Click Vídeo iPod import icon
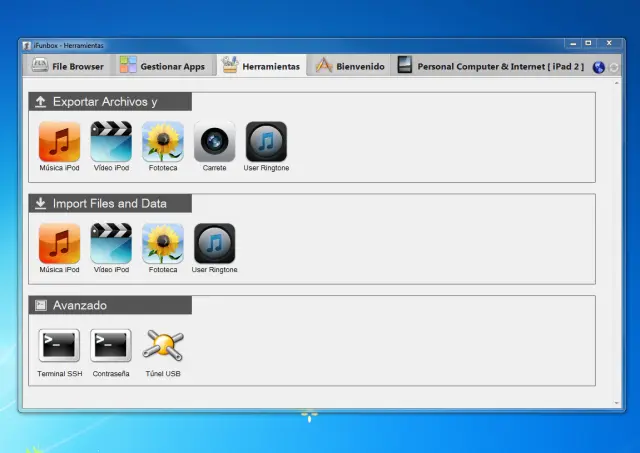 [x=111, y=244]
